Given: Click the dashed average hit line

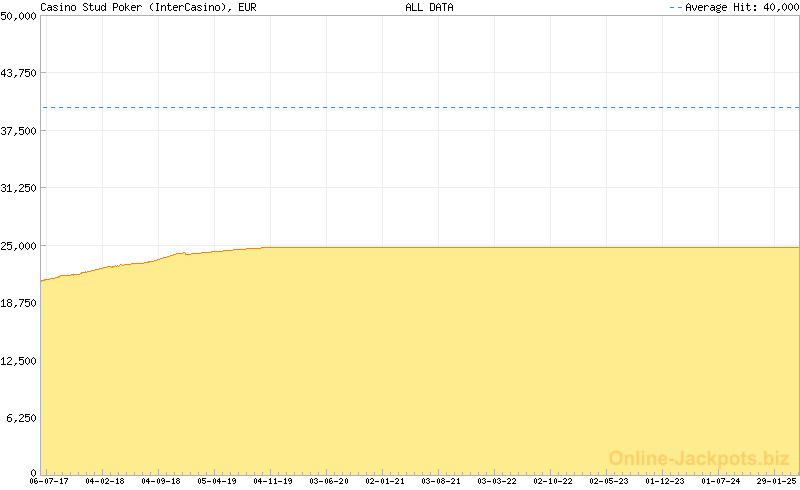Looking at the screenshot, I should click(420, 107).
